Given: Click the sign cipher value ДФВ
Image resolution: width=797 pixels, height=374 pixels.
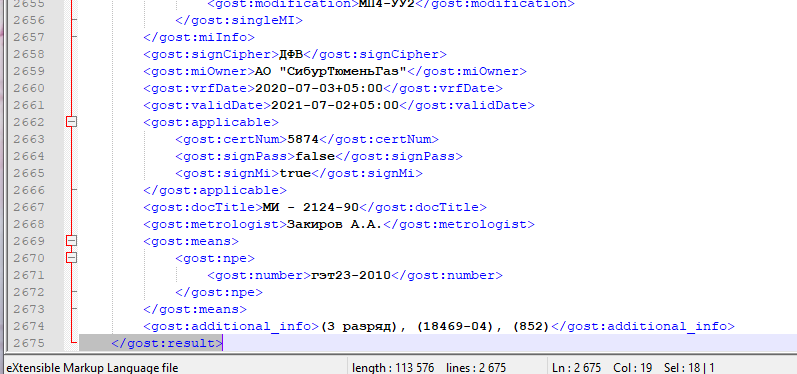Looking at the screenshot, I should click(x=291, y=54).
